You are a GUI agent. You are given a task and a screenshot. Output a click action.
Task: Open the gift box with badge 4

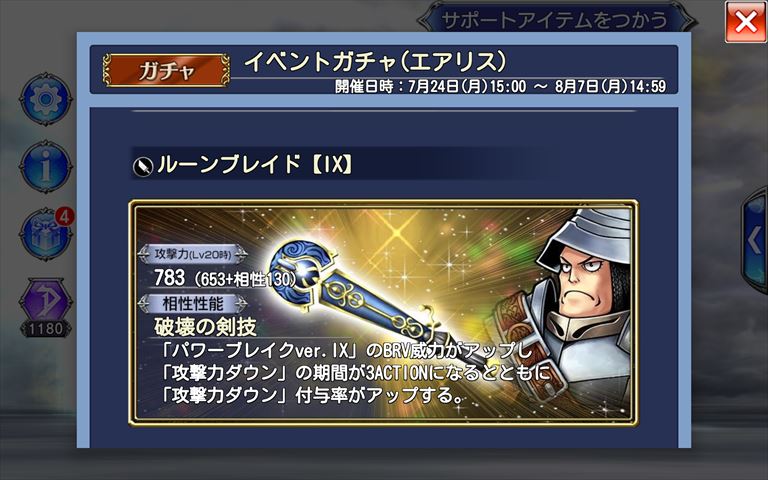coord(46,234)
